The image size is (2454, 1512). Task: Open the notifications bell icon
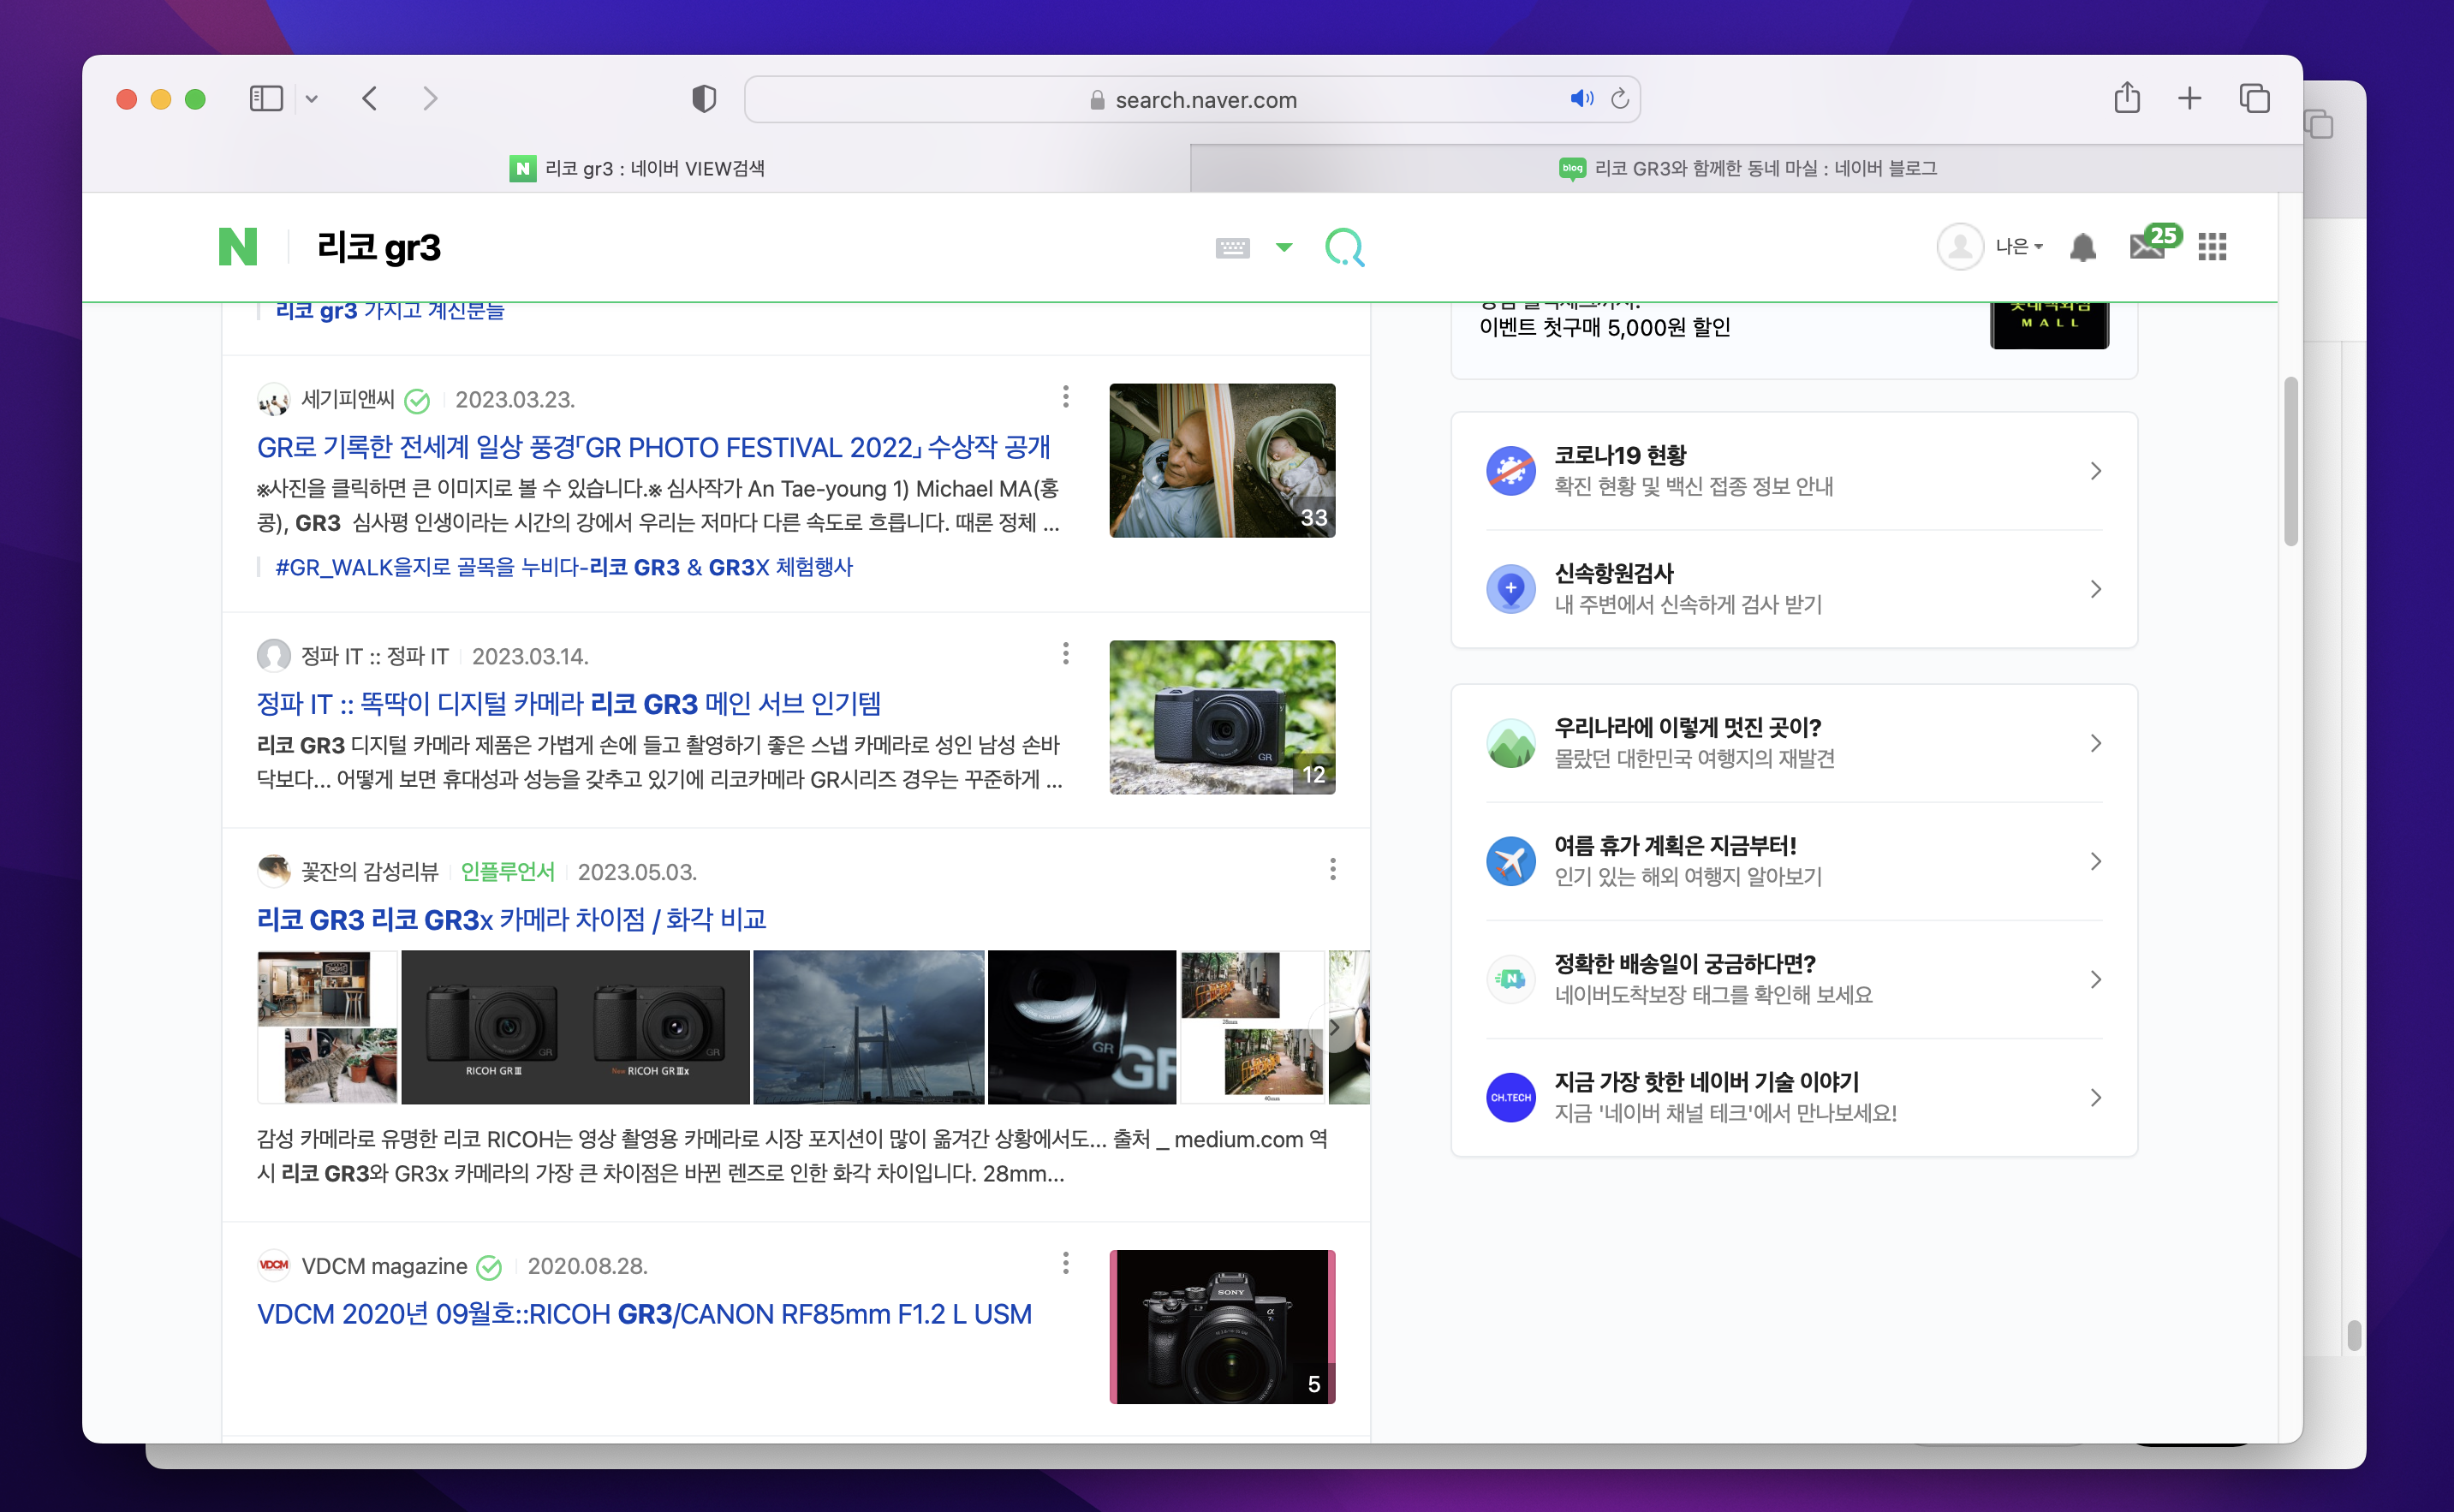tap(2082, 246)
